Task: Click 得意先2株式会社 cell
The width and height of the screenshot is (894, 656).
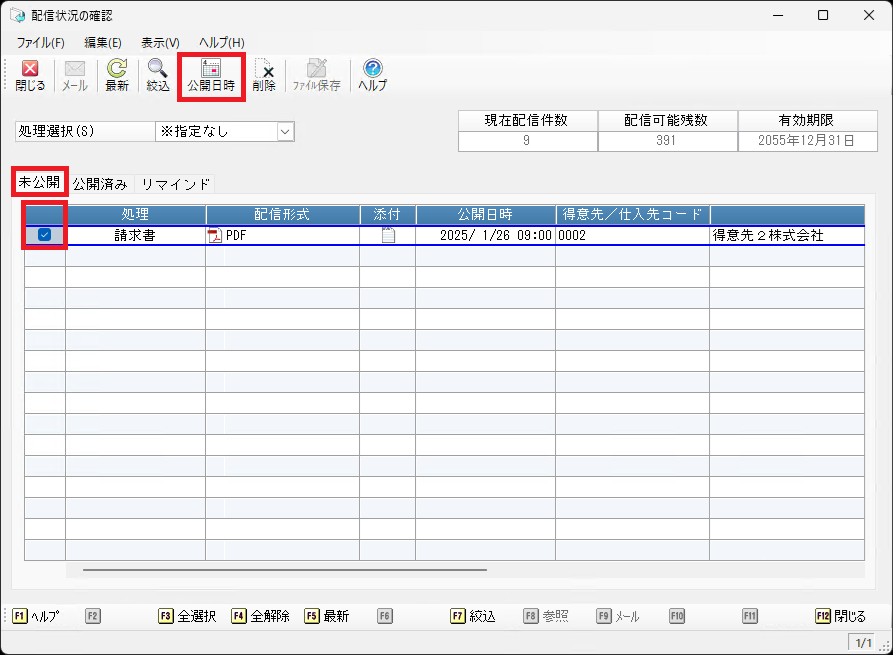Action: click(x=787, y=235)
